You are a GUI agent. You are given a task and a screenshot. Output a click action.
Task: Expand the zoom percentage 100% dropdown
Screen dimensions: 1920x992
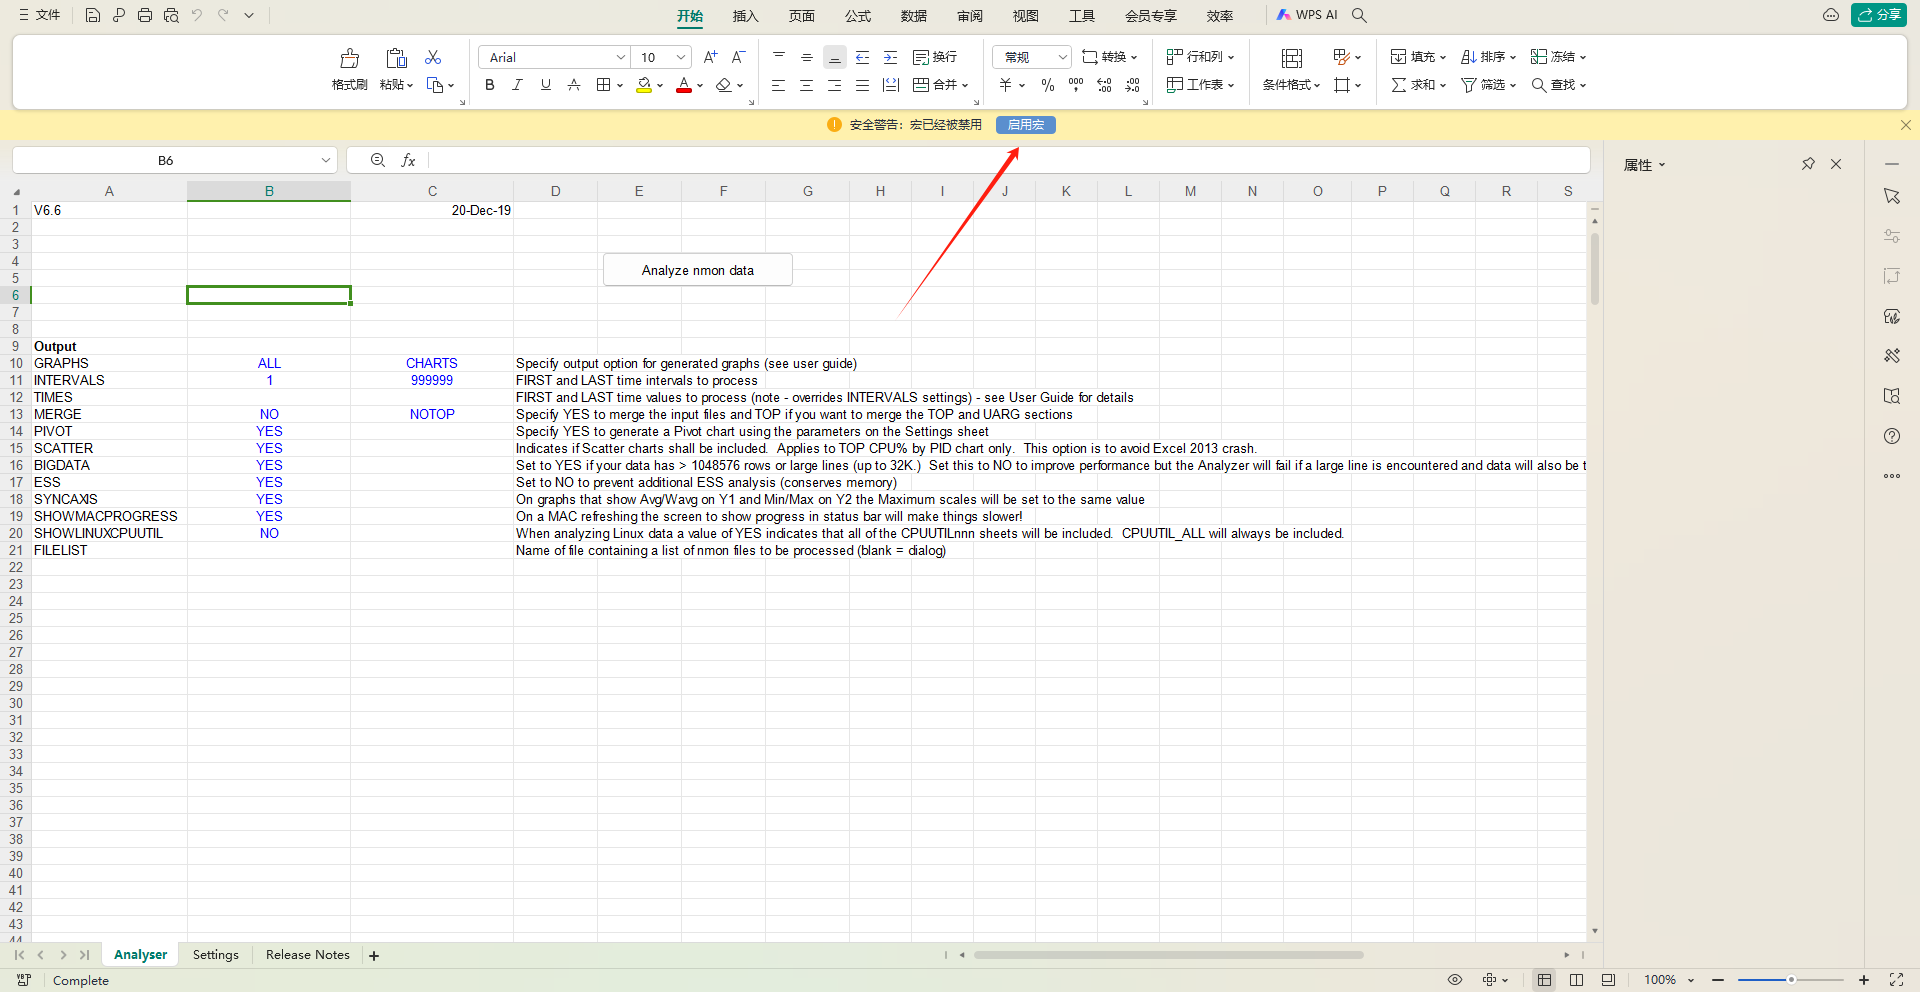click(x=1690, y=980)
